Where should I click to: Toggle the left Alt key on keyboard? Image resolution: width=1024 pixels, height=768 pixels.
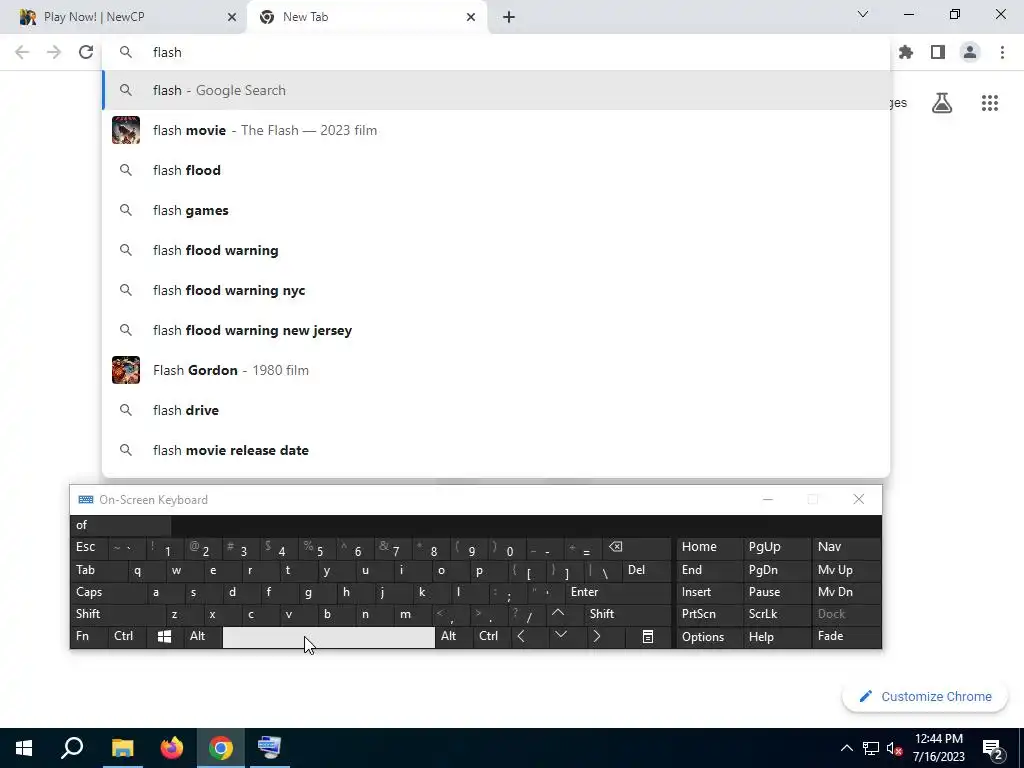[x=202, y=636]
